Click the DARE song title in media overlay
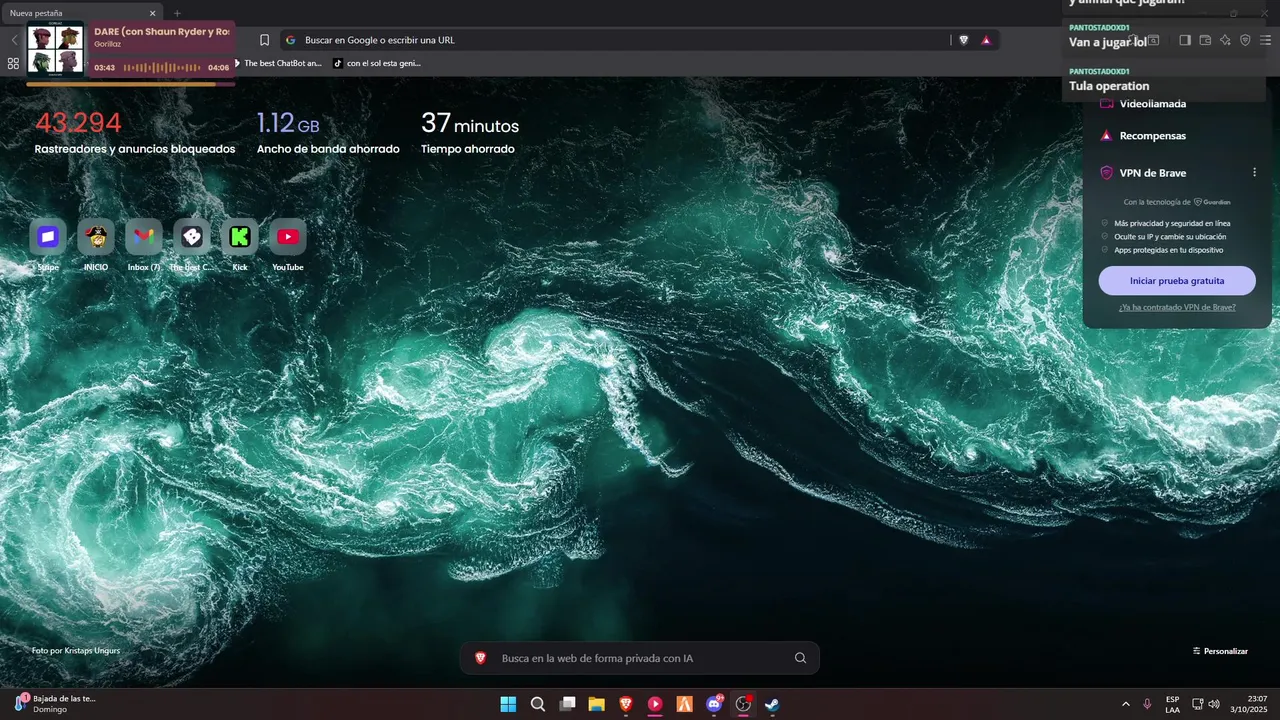Viewport: 1280px width, 720px height. [x=162, y=32]
